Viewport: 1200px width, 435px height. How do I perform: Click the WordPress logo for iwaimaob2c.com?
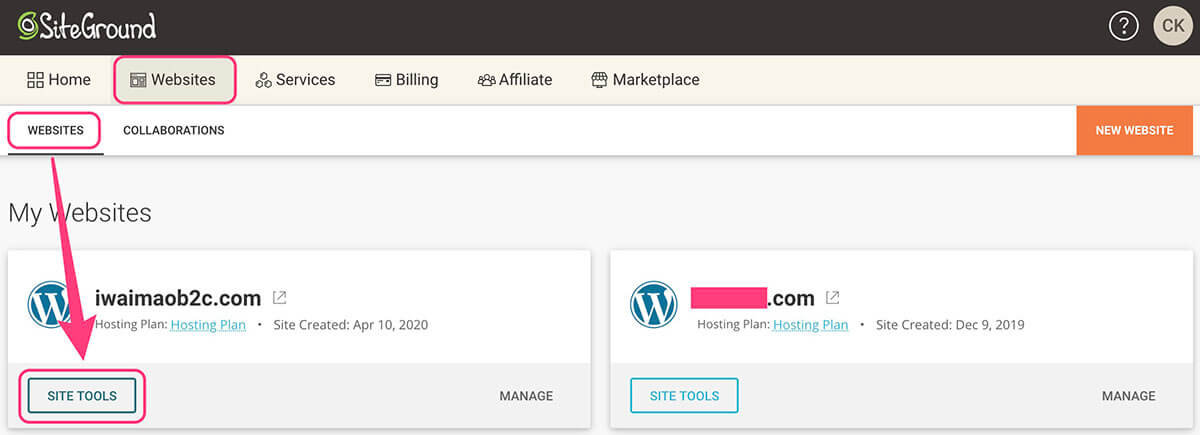pos(52,305)
